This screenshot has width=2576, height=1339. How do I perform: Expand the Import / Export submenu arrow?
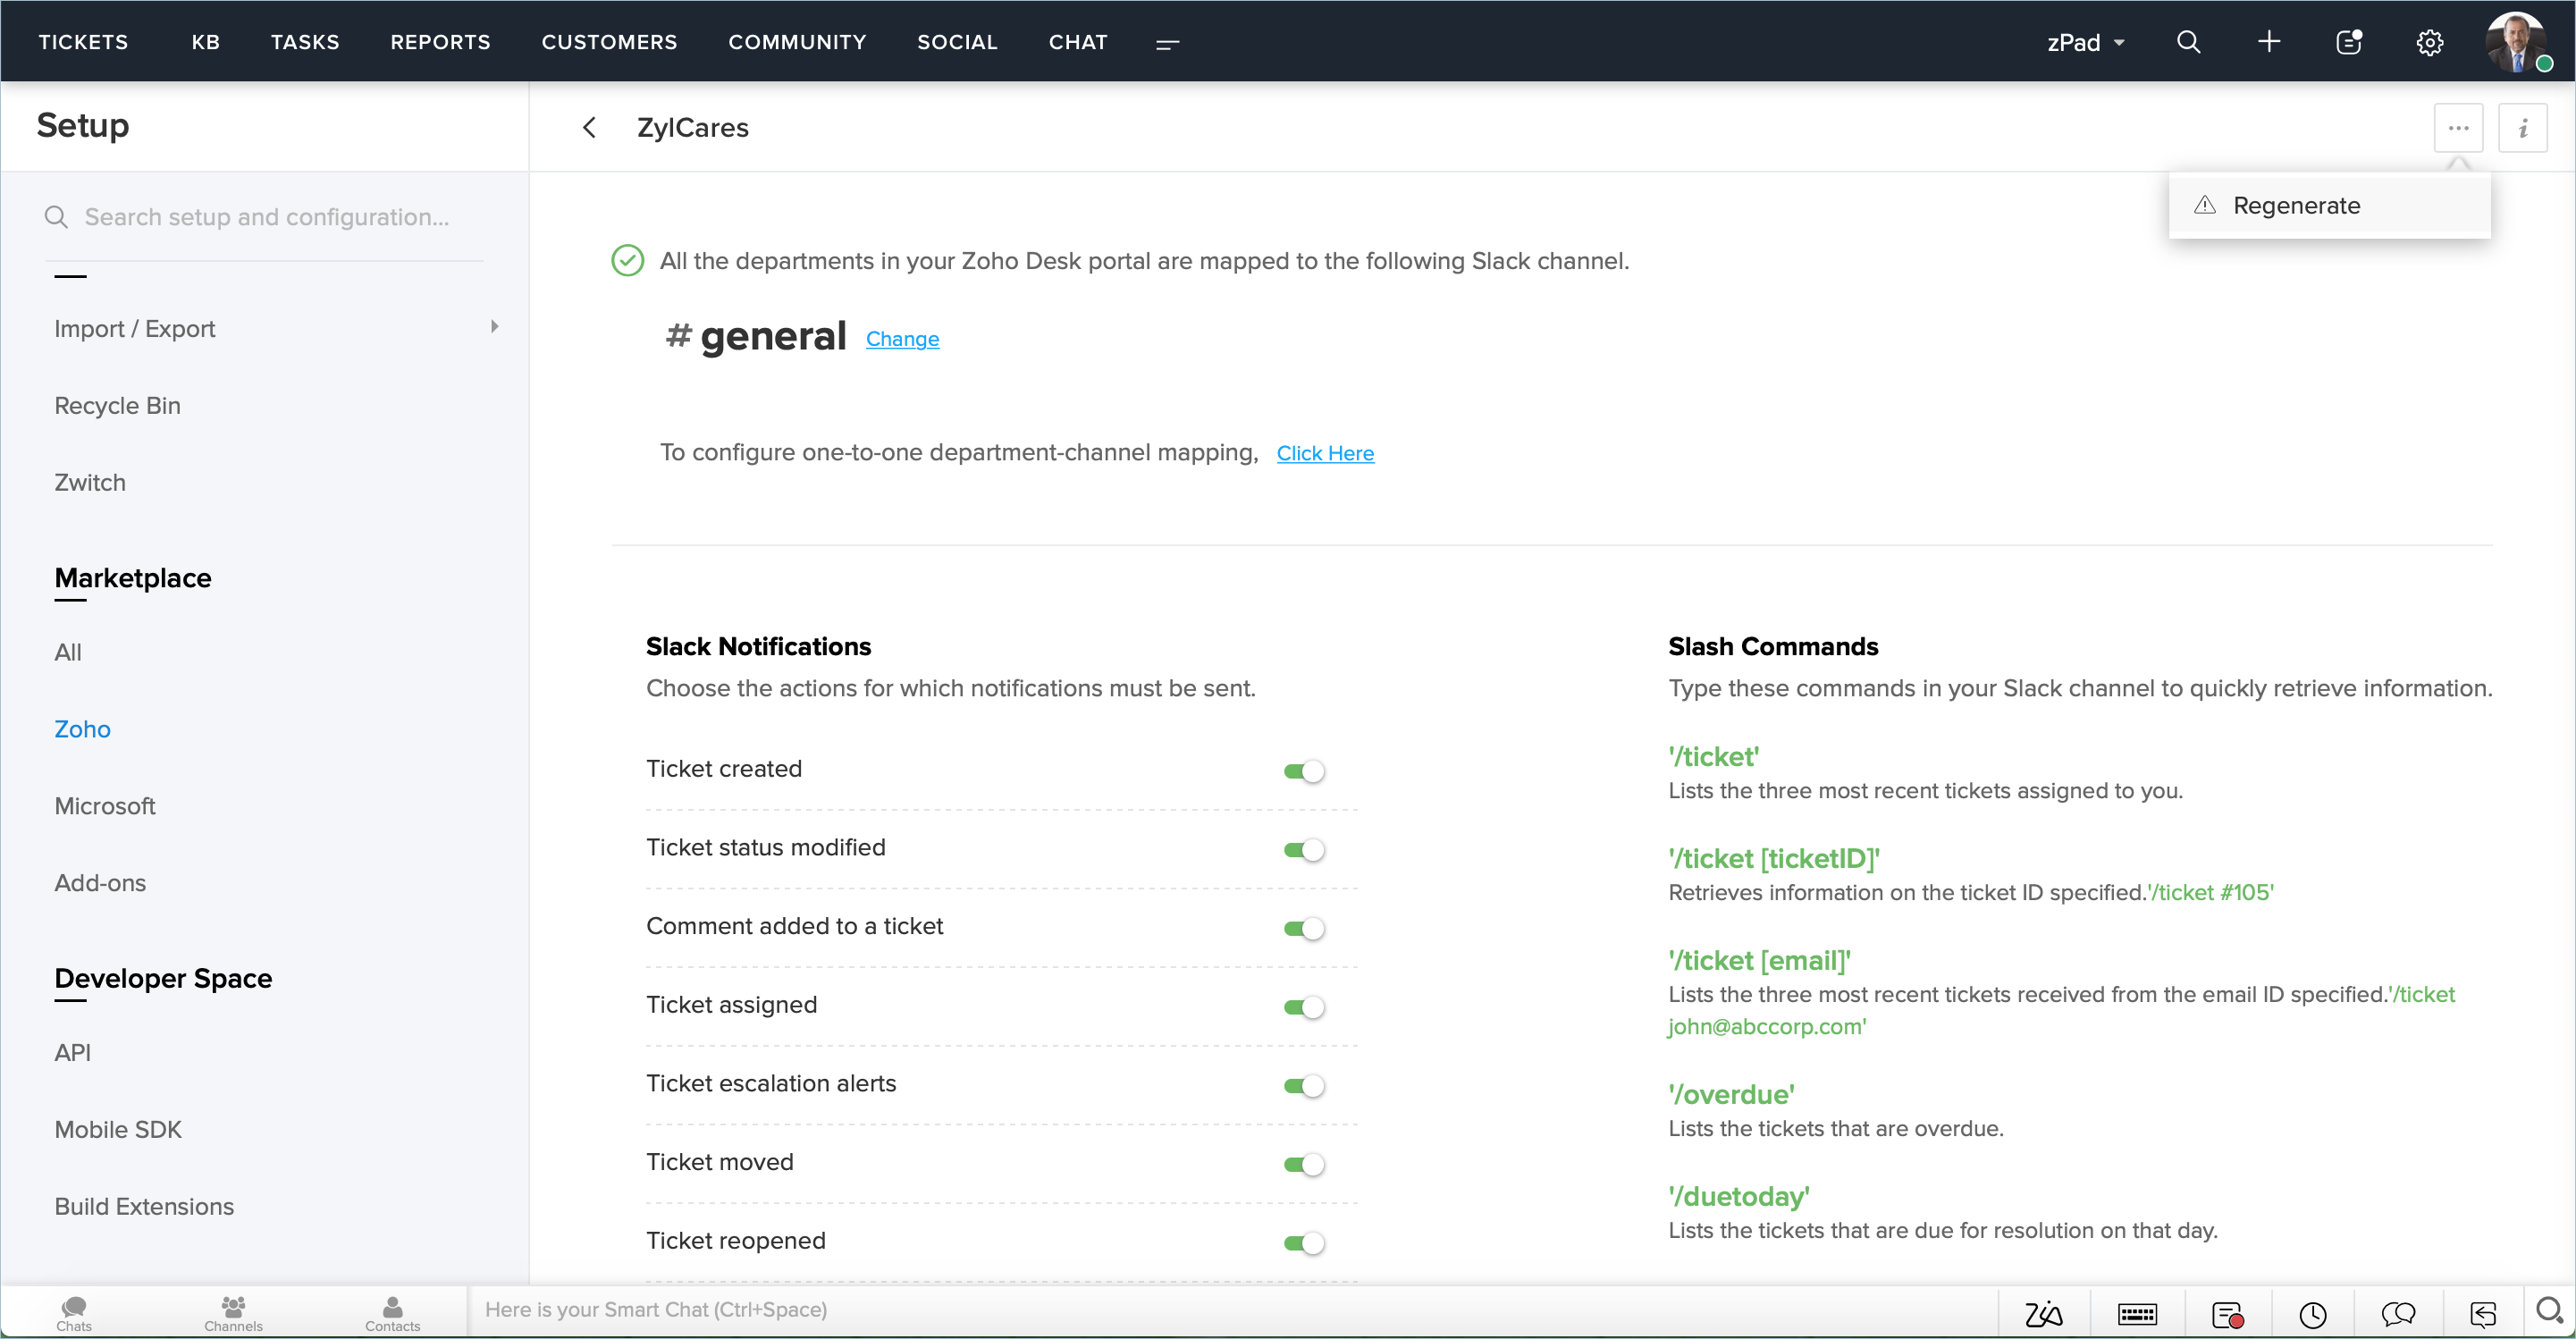point(494,327)
